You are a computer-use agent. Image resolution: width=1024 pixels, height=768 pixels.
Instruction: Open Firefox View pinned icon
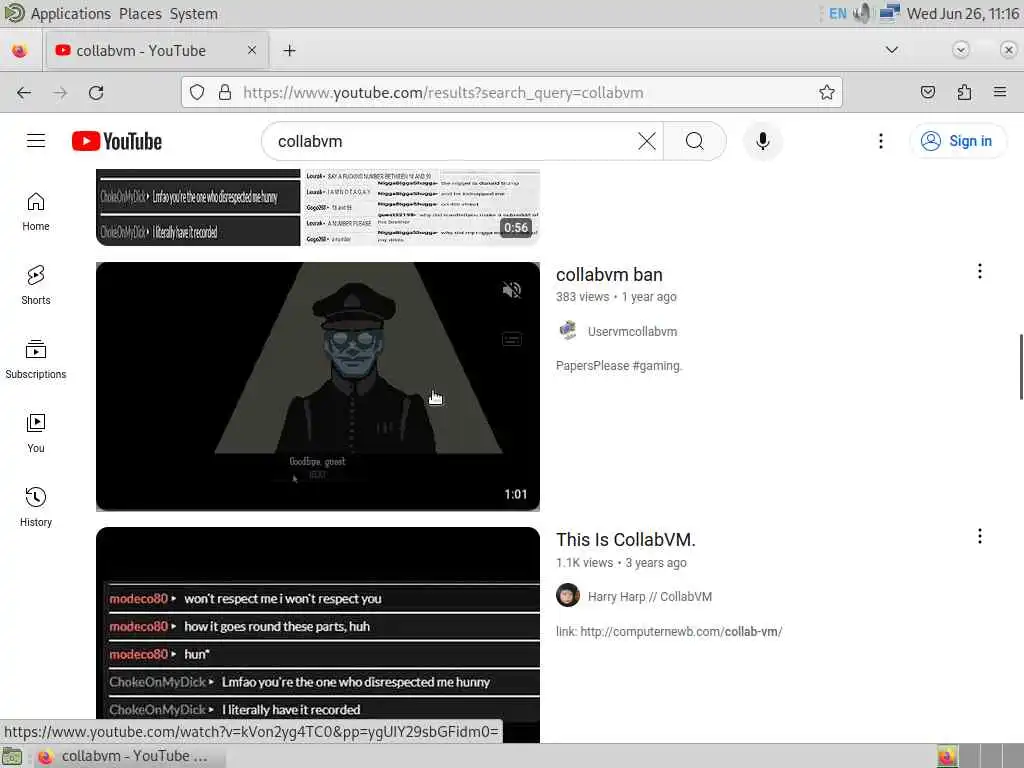point(20,50)
